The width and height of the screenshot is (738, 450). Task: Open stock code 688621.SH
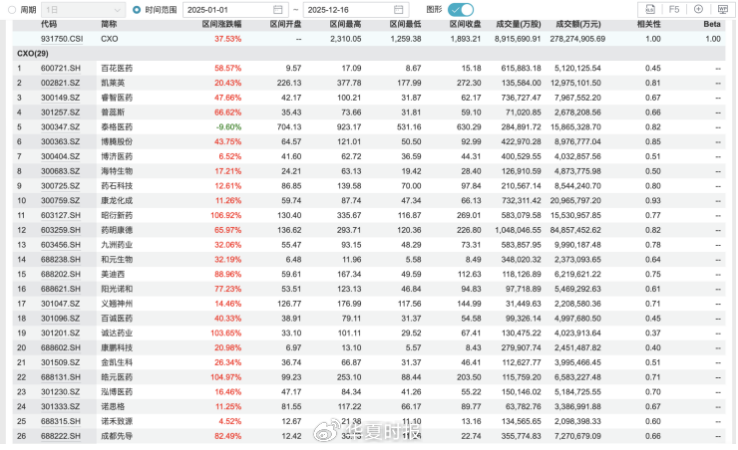point(61,289)
